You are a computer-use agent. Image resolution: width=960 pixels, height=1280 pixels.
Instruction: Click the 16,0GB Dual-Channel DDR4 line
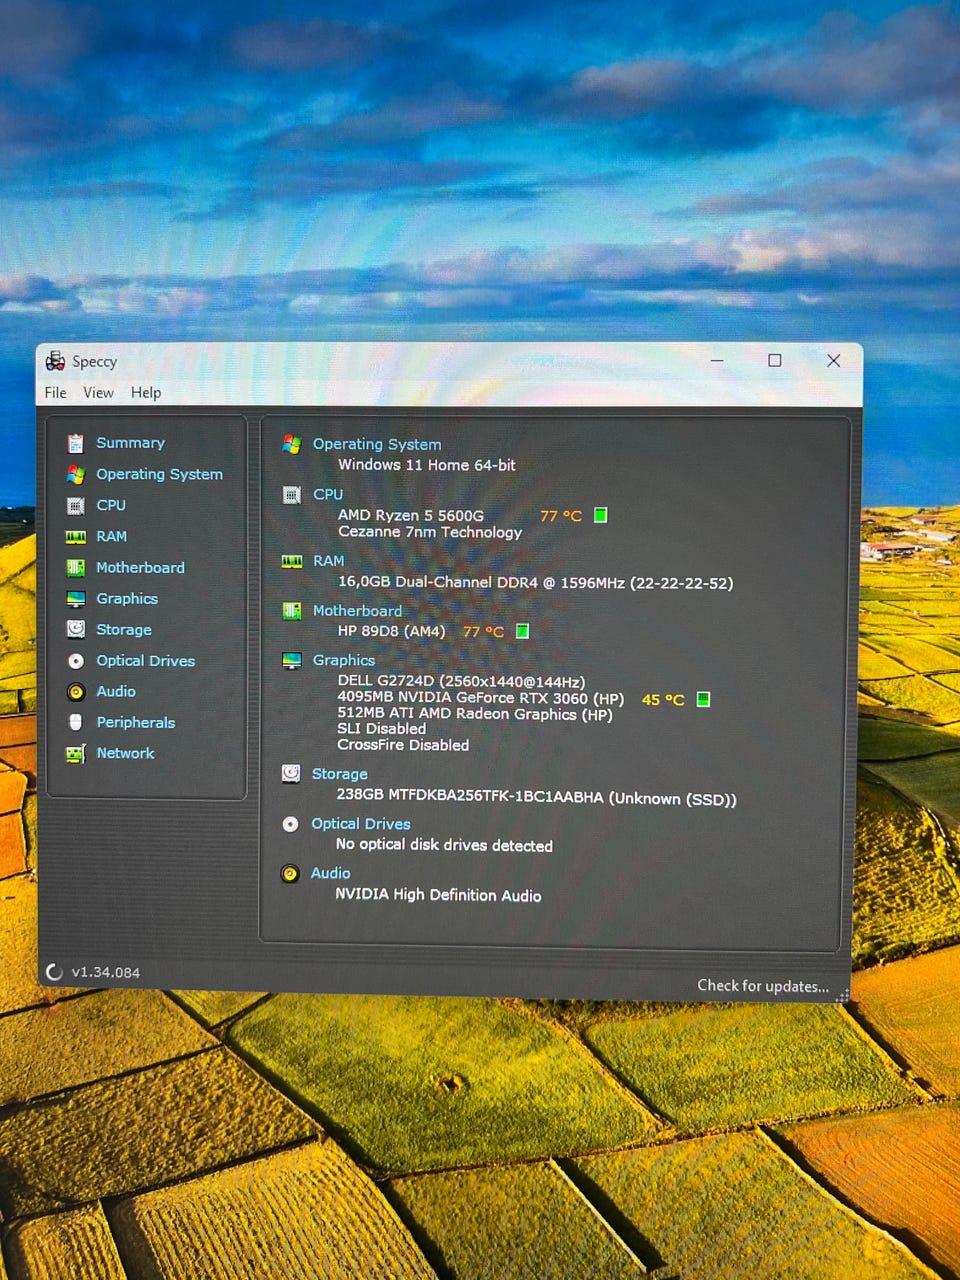pos(535,582)
